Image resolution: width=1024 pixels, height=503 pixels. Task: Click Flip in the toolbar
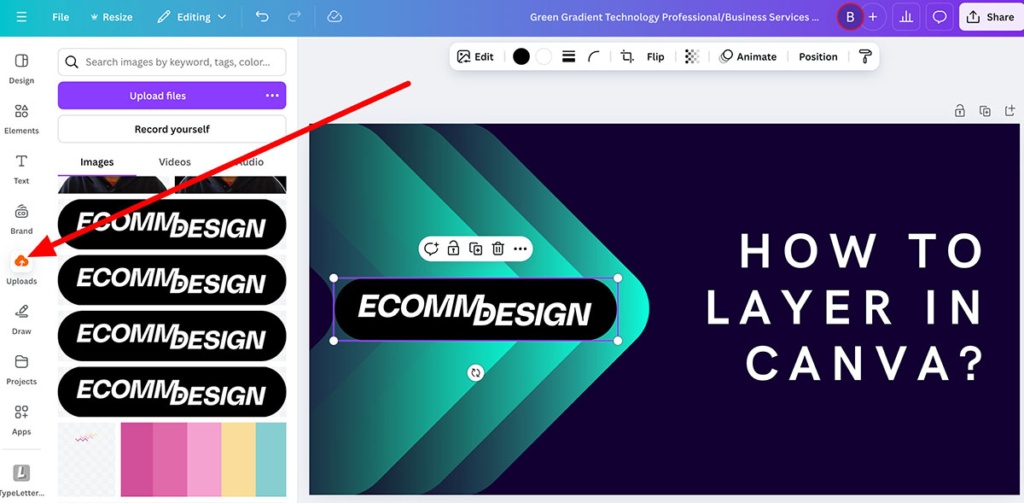(x=655, y=57)
